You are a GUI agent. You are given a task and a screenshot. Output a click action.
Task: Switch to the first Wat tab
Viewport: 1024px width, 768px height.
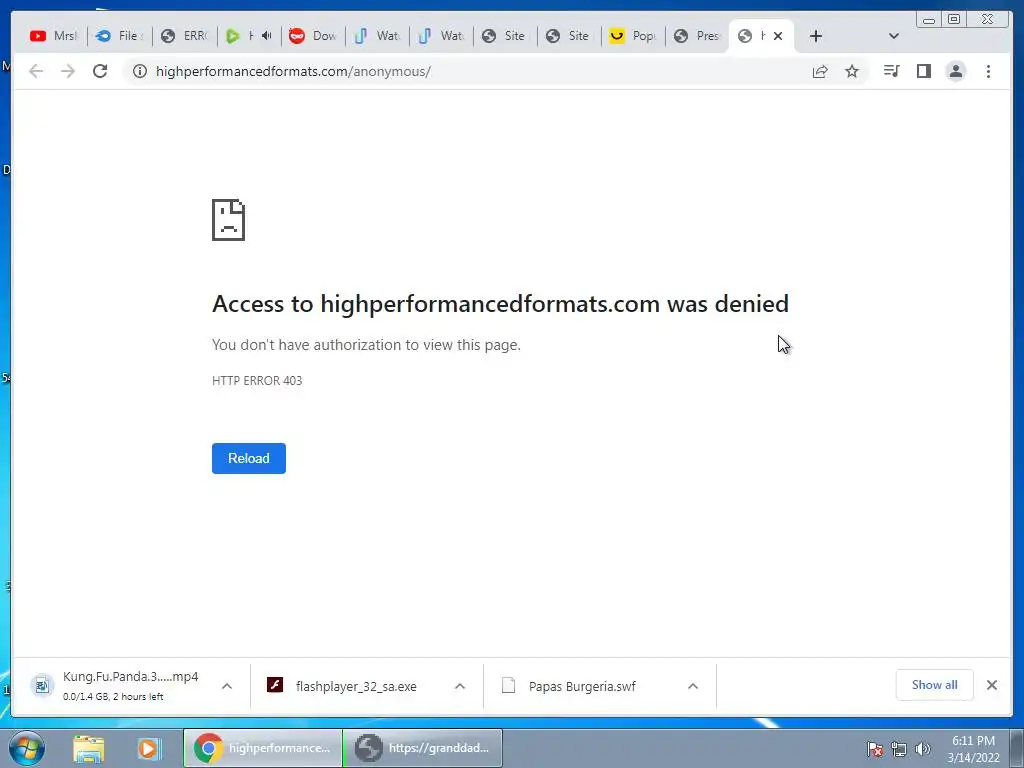377,36
